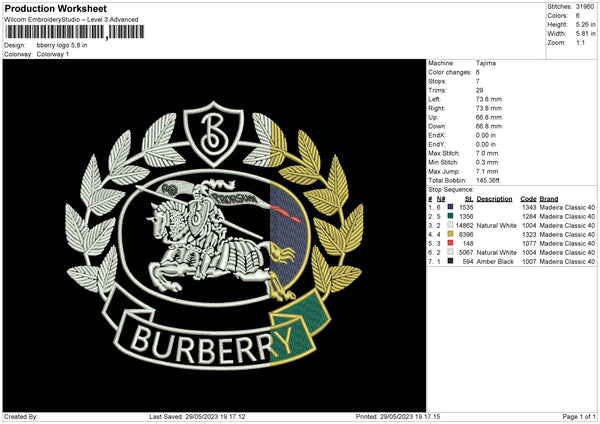Select the design name "bberry logo 5,8 in"

(x=62, y=45)
